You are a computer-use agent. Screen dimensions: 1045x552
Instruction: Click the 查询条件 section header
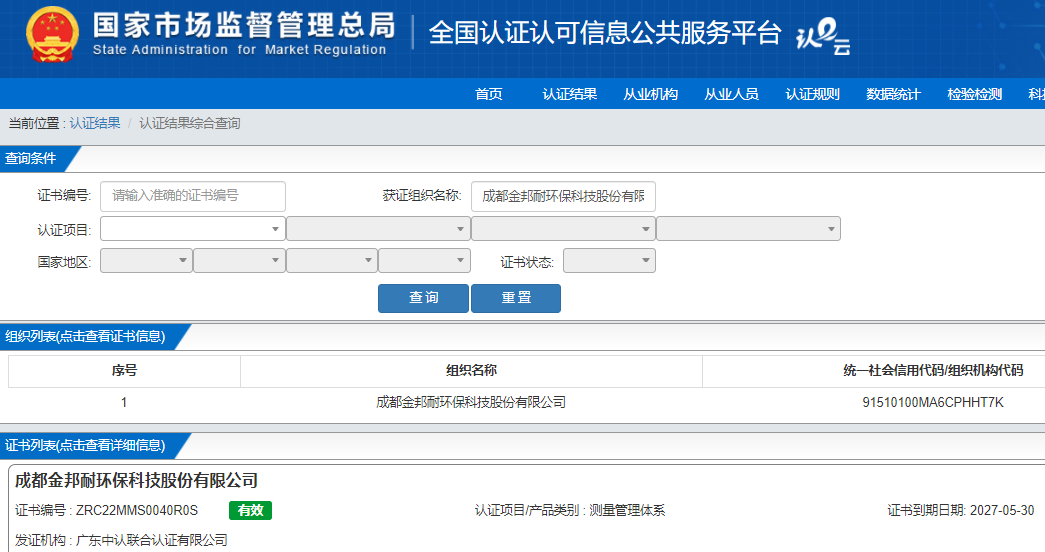[x=31, y=159]
